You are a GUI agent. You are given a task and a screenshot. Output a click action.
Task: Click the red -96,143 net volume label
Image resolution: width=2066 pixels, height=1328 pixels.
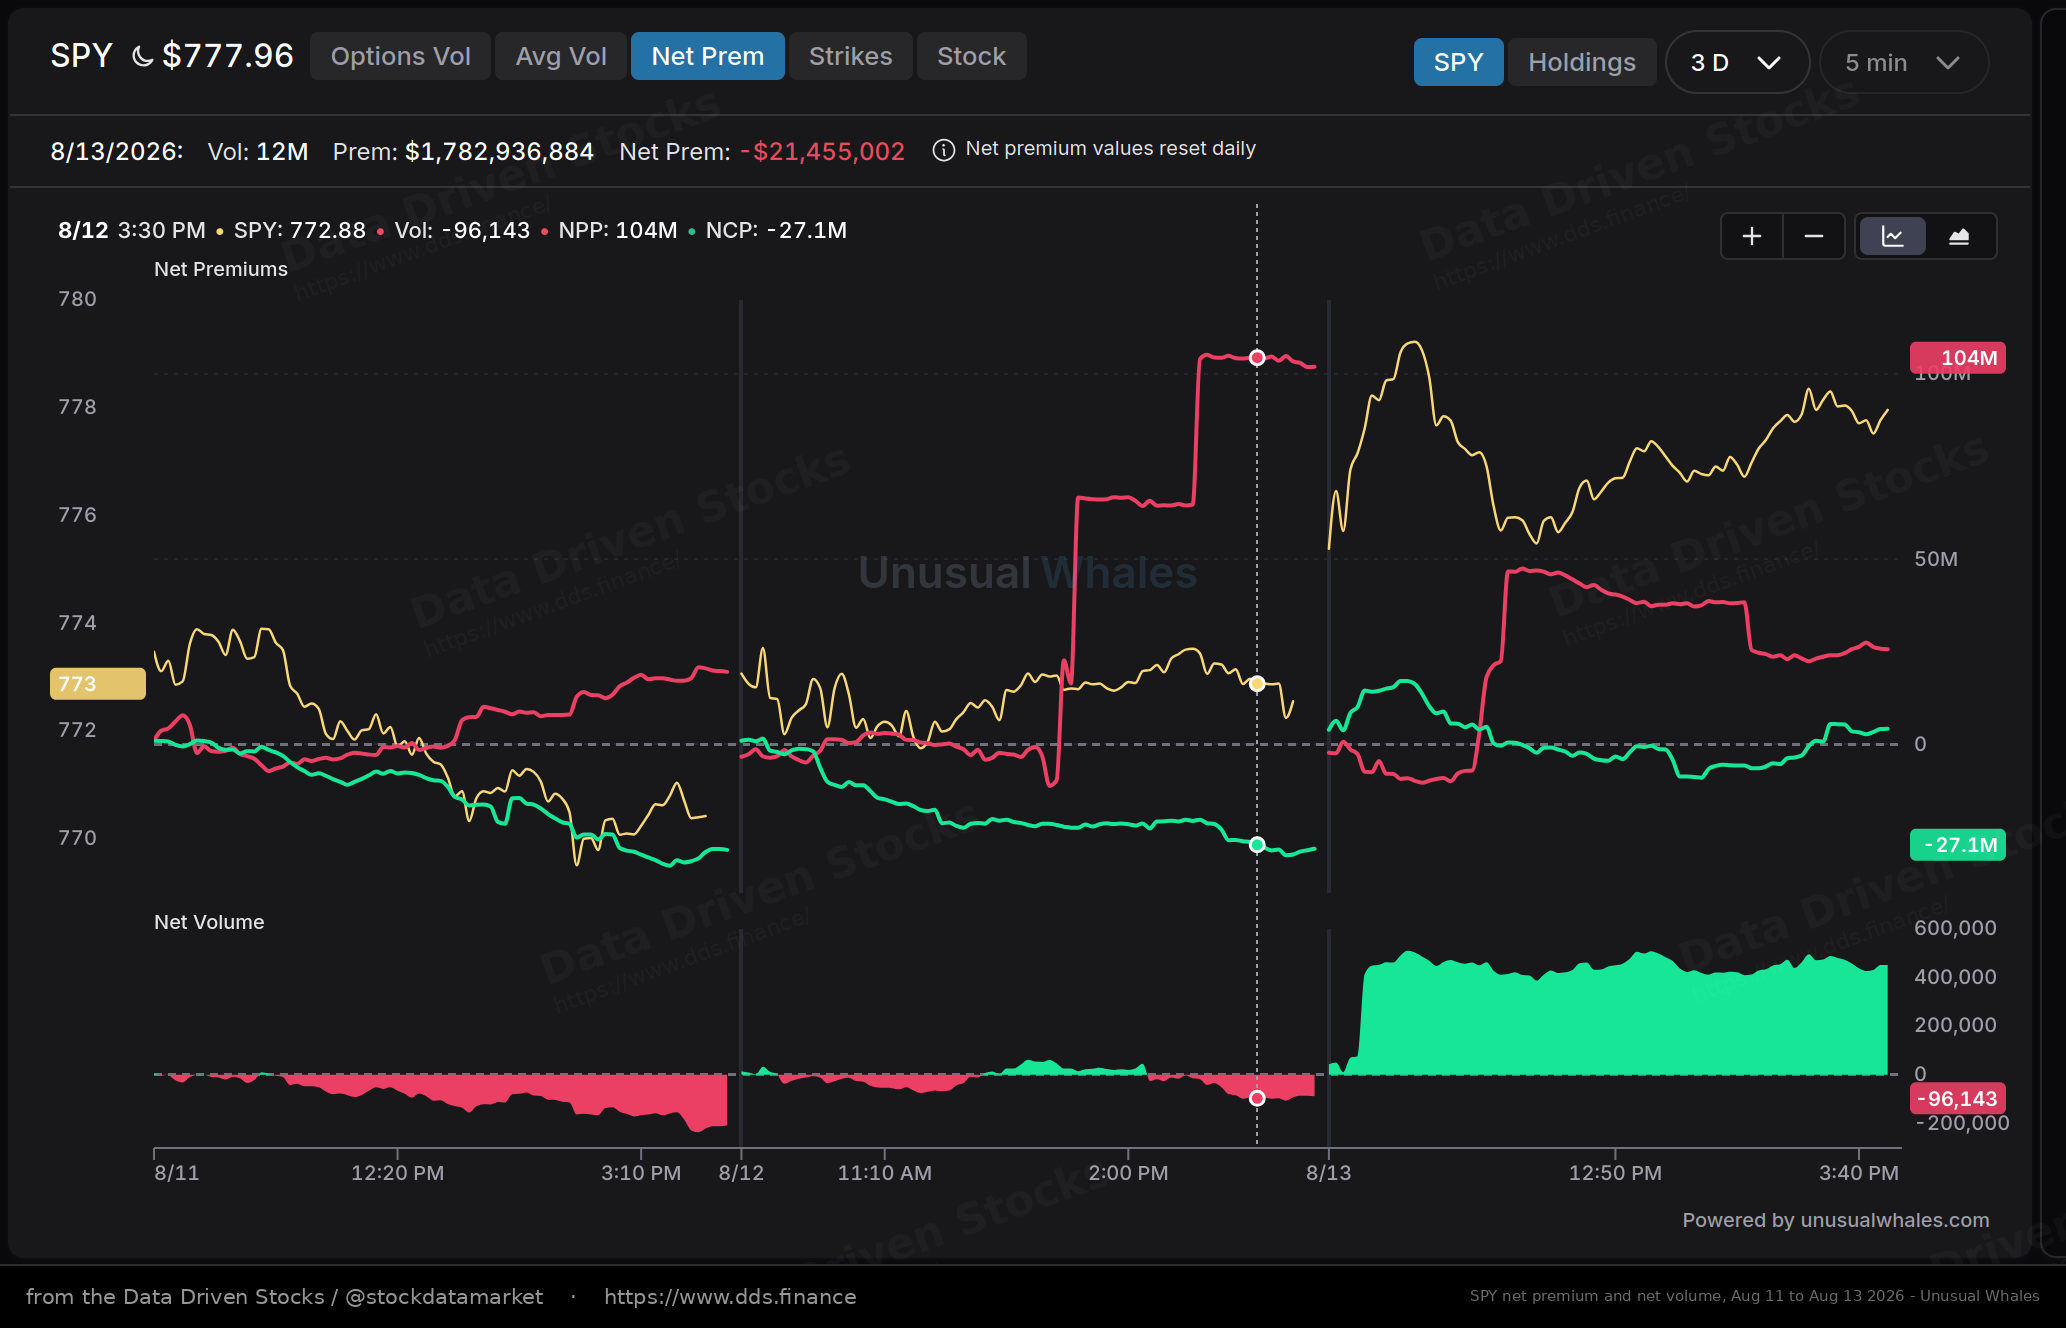tap(1958, 1099)
